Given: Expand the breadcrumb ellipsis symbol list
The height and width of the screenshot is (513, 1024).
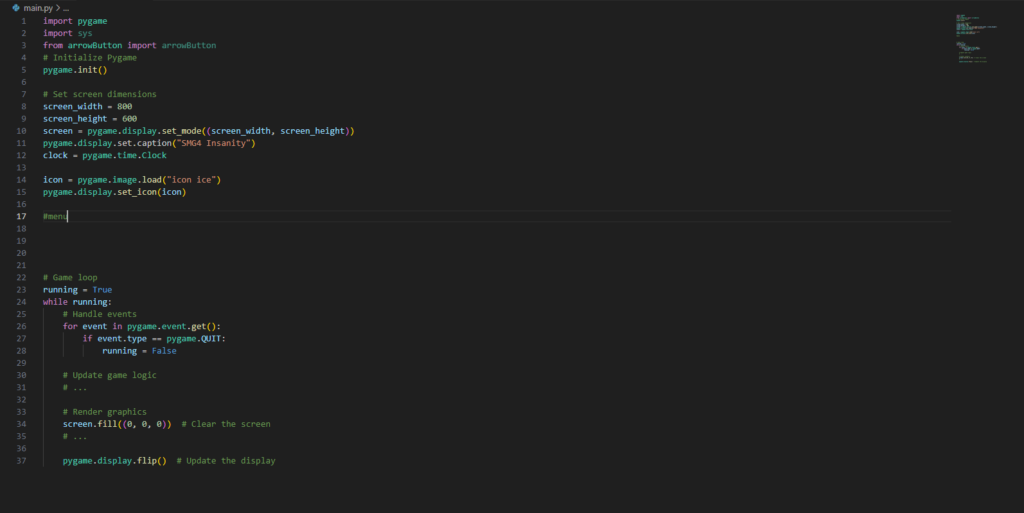Looking at the screenshot, I should (x=66, y=7).
